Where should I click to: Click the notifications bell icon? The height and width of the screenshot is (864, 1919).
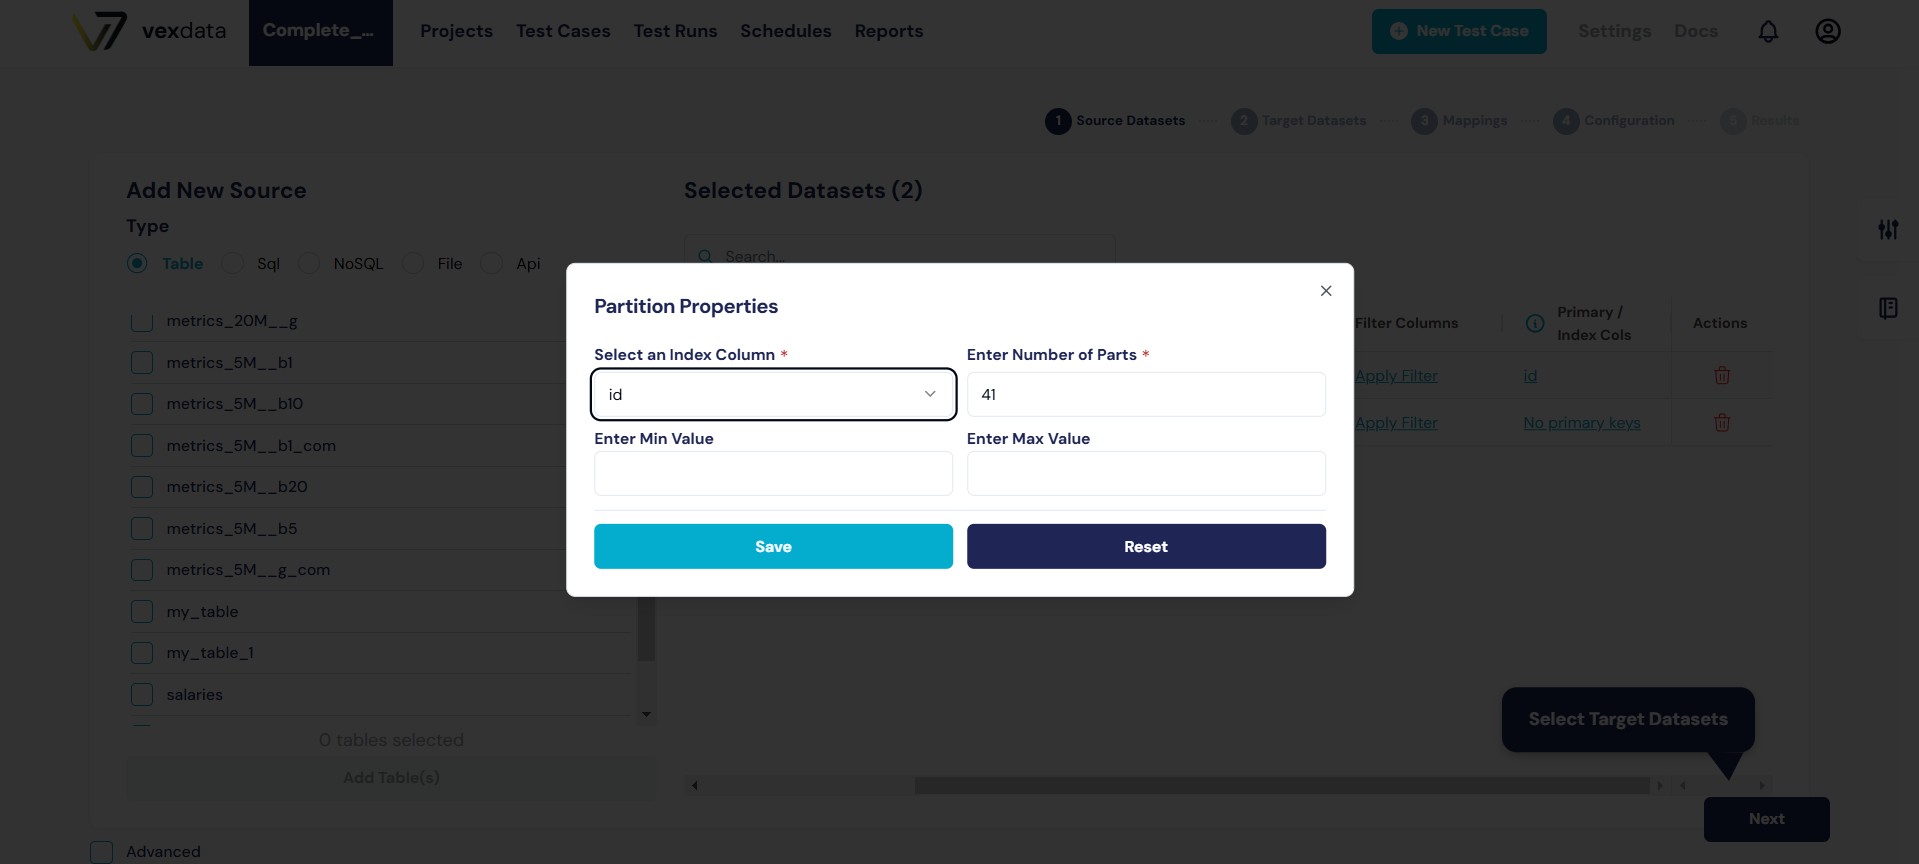click(x=1768, y=32)
